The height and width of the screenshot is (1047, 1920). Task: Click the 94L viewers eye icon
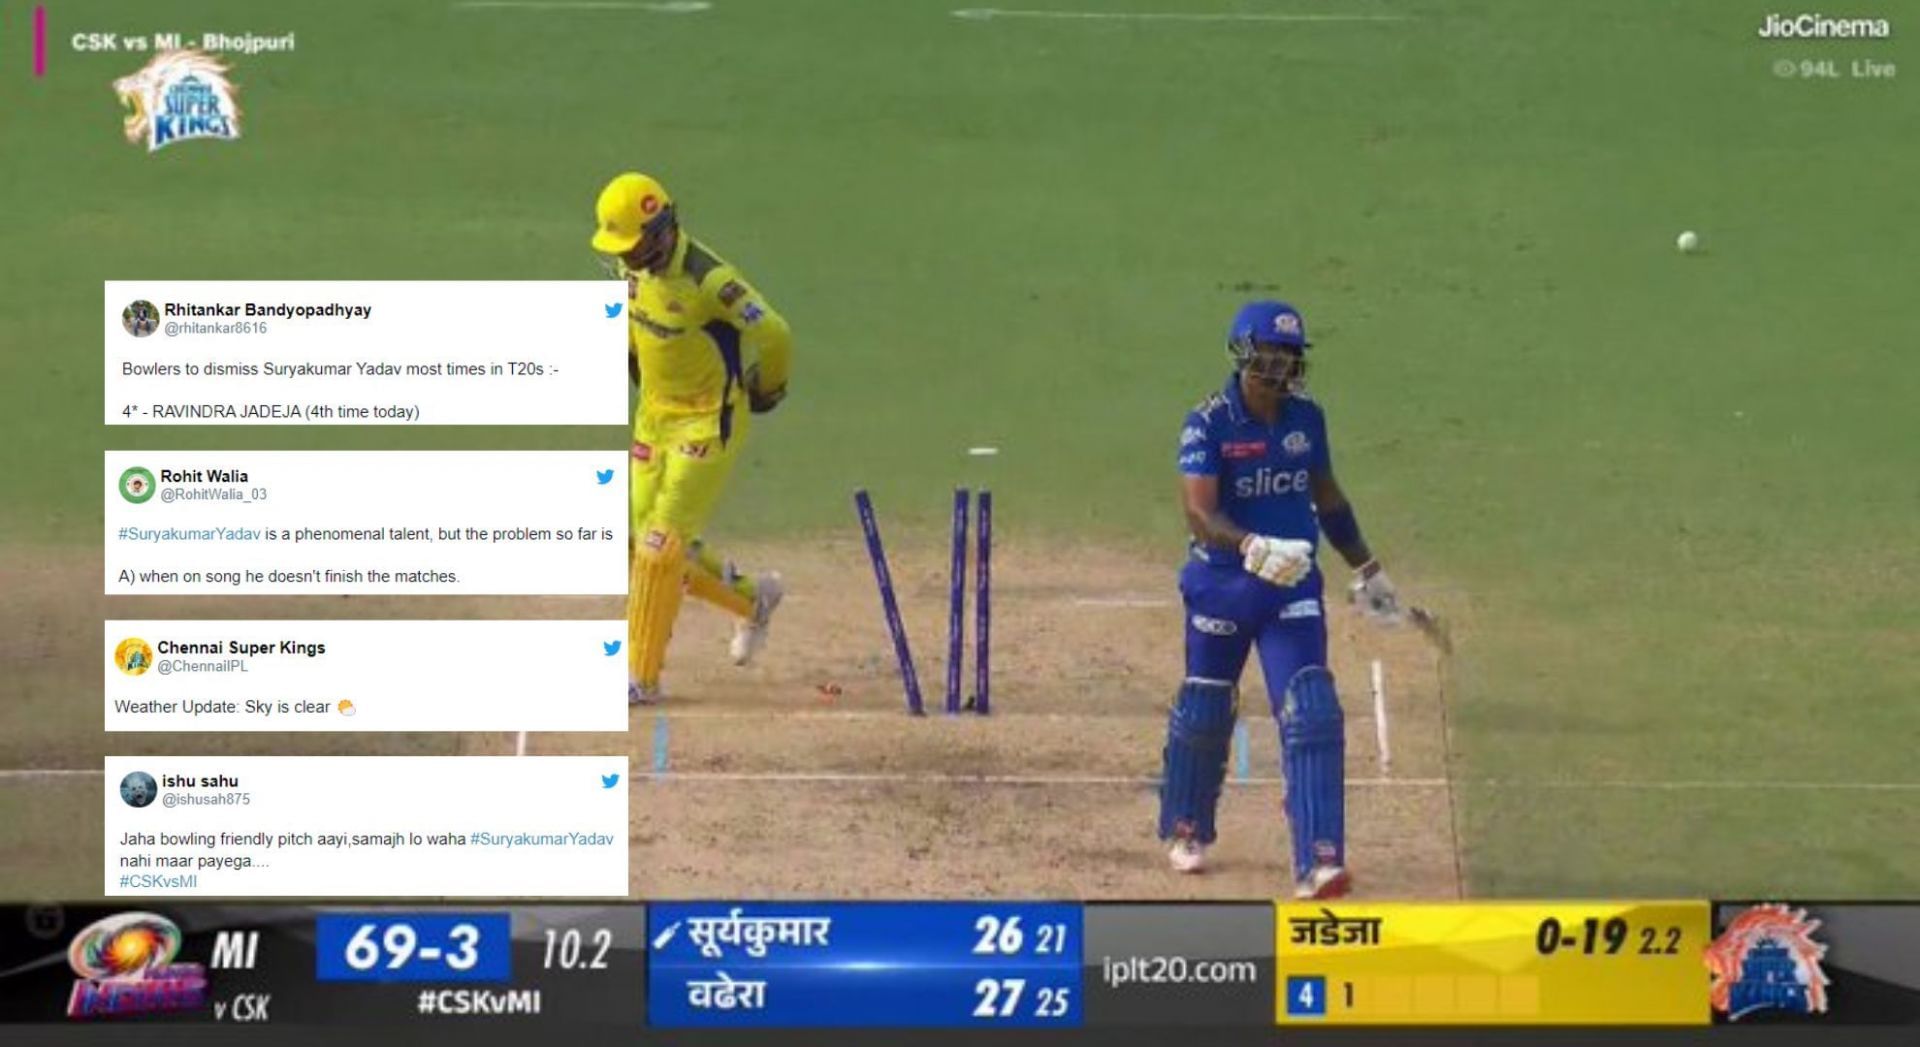[1784, 69]
